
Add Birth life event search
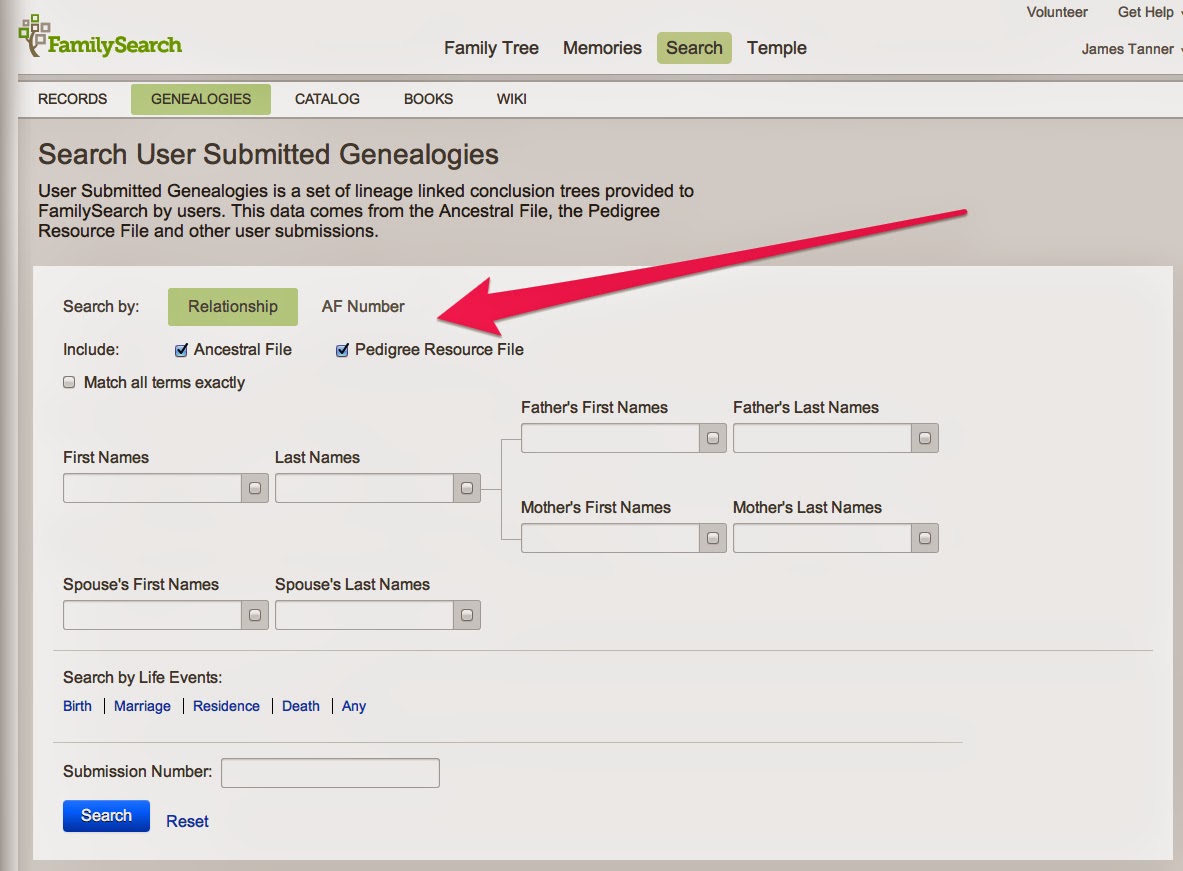click(x=77, y=706)
